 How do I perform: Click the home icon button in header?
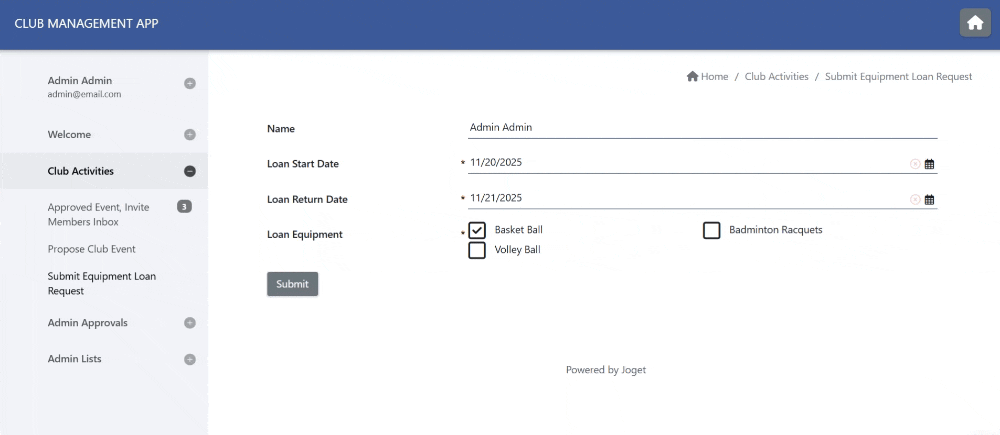click(975, 24)
